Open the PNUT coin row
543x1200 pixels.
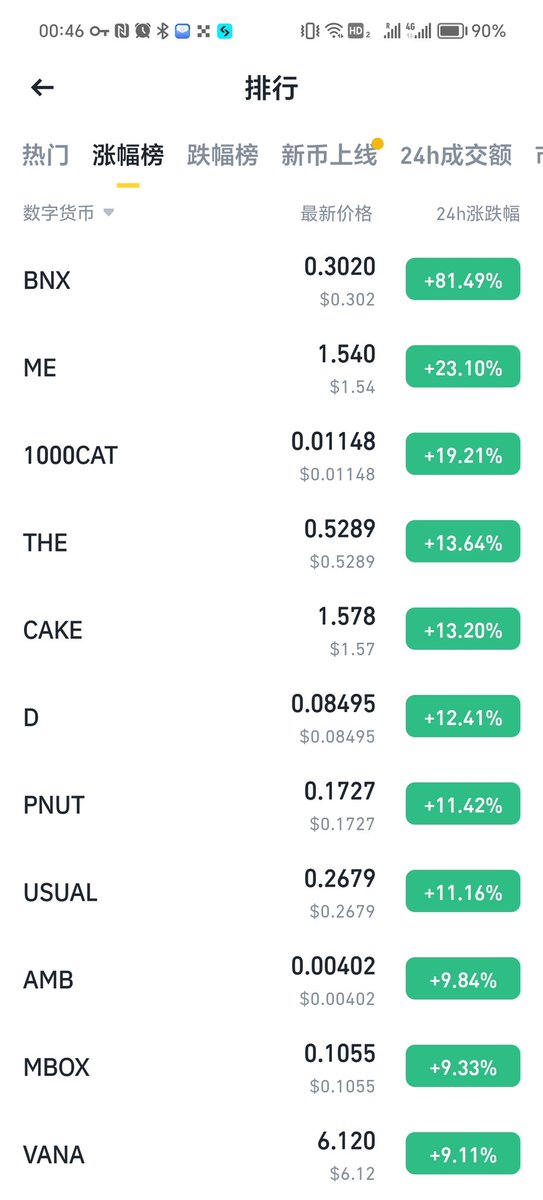click(271, 805)
